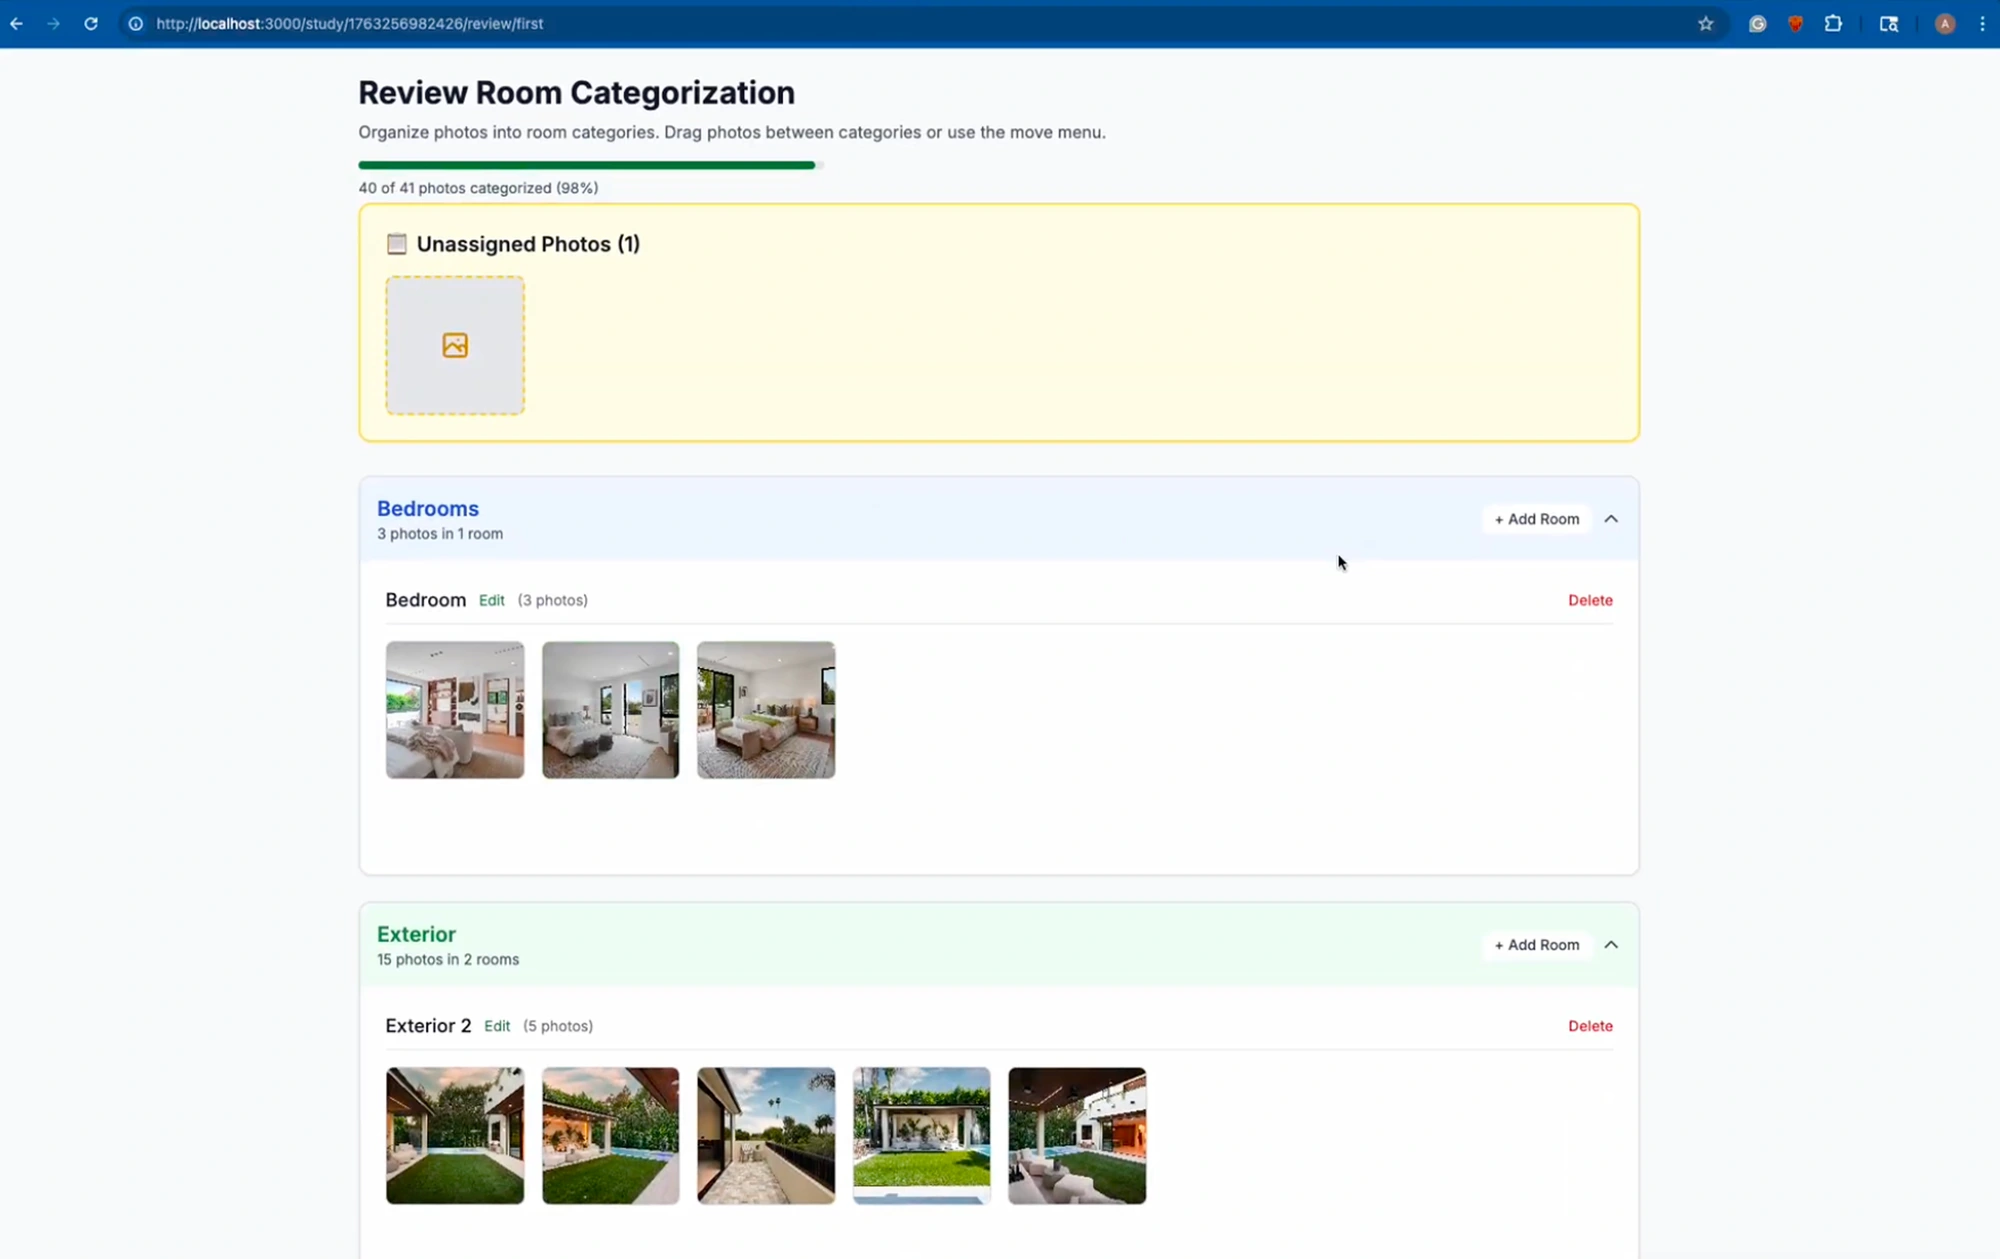Bookmark page with the star icon
Image resolution: width=2000 pixels, height=1259 pixels.
[x=1706, y=24]
